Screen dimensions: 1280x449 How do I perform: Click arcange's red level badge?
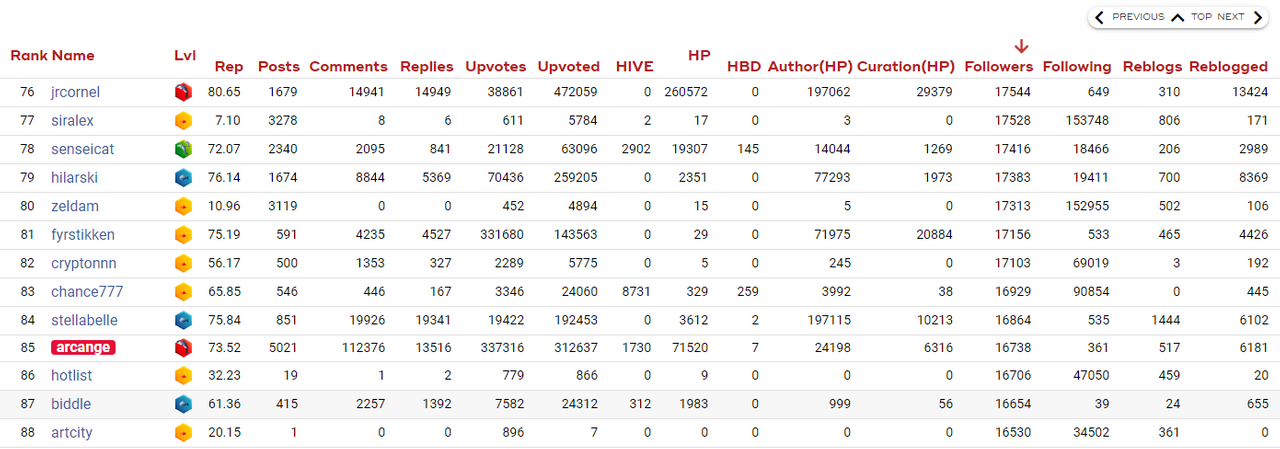[182, 348]
